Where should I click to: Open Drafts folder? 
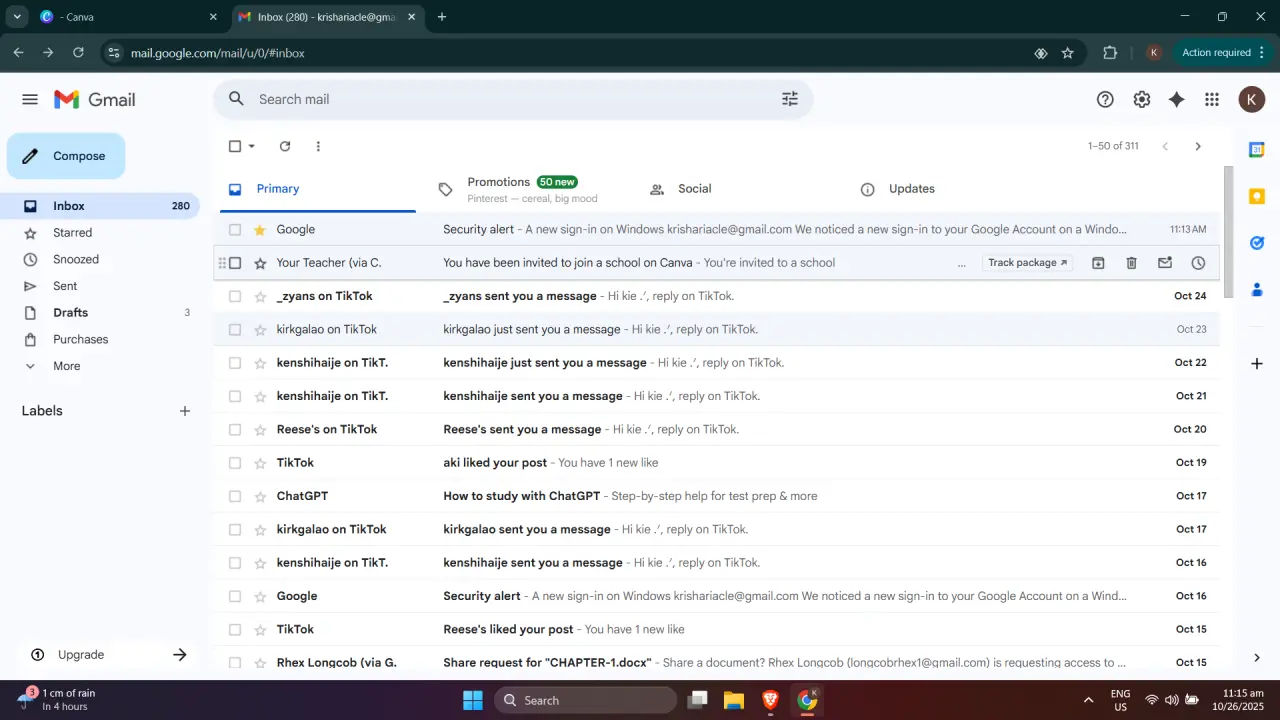click(x=70, y=313)
